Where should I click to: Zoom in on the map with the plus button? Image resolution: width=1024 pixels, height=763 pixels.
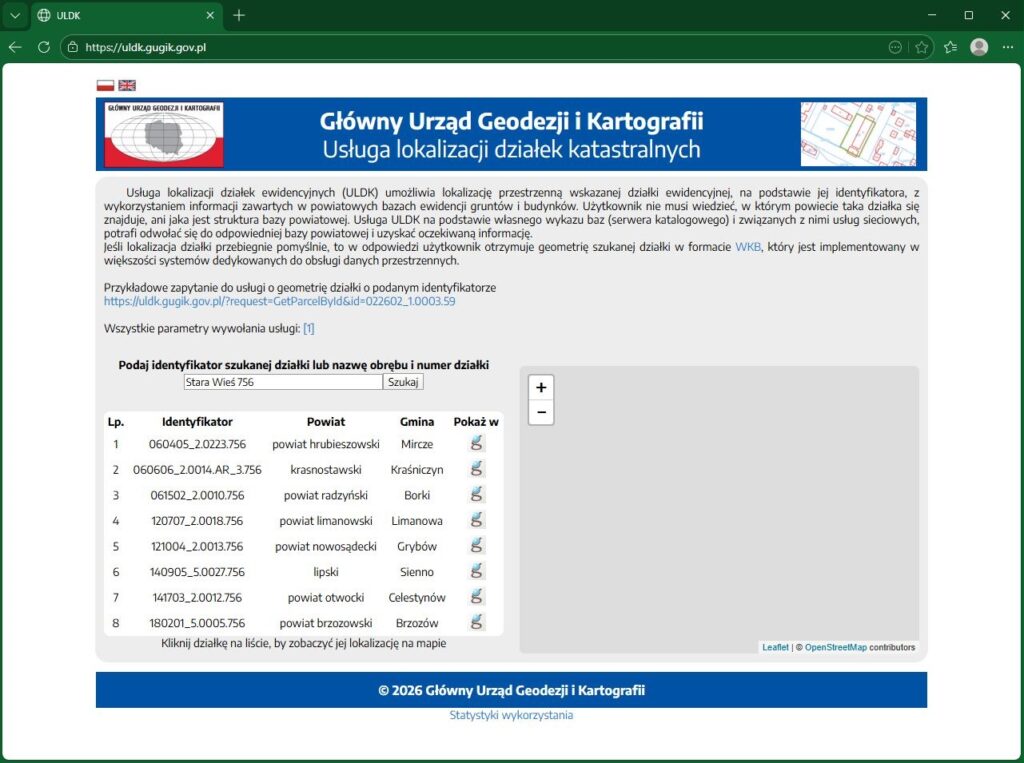(x=541, y=387)
